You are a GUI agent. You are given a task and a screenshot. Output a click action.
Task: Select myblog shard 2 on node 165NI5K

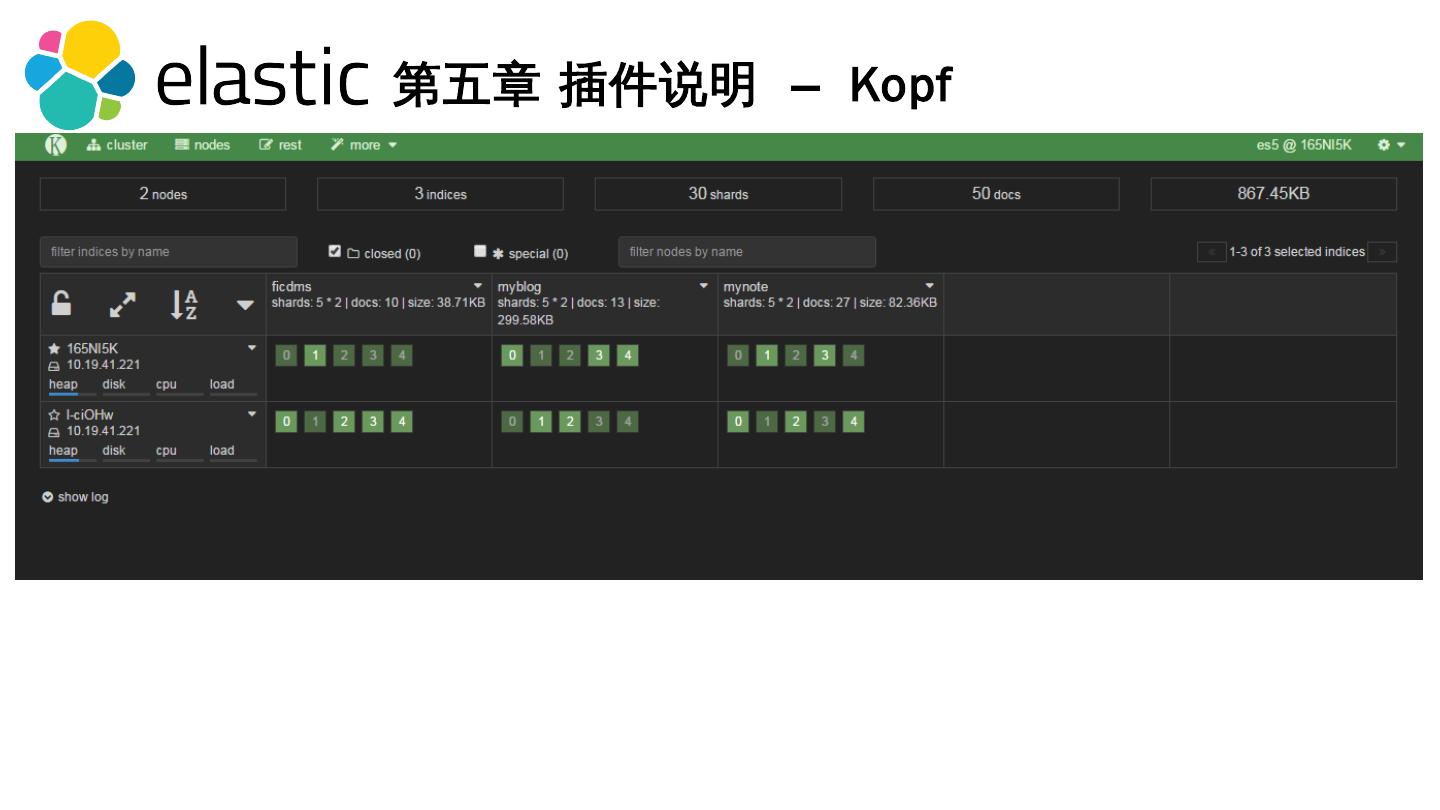click(570, 355)
